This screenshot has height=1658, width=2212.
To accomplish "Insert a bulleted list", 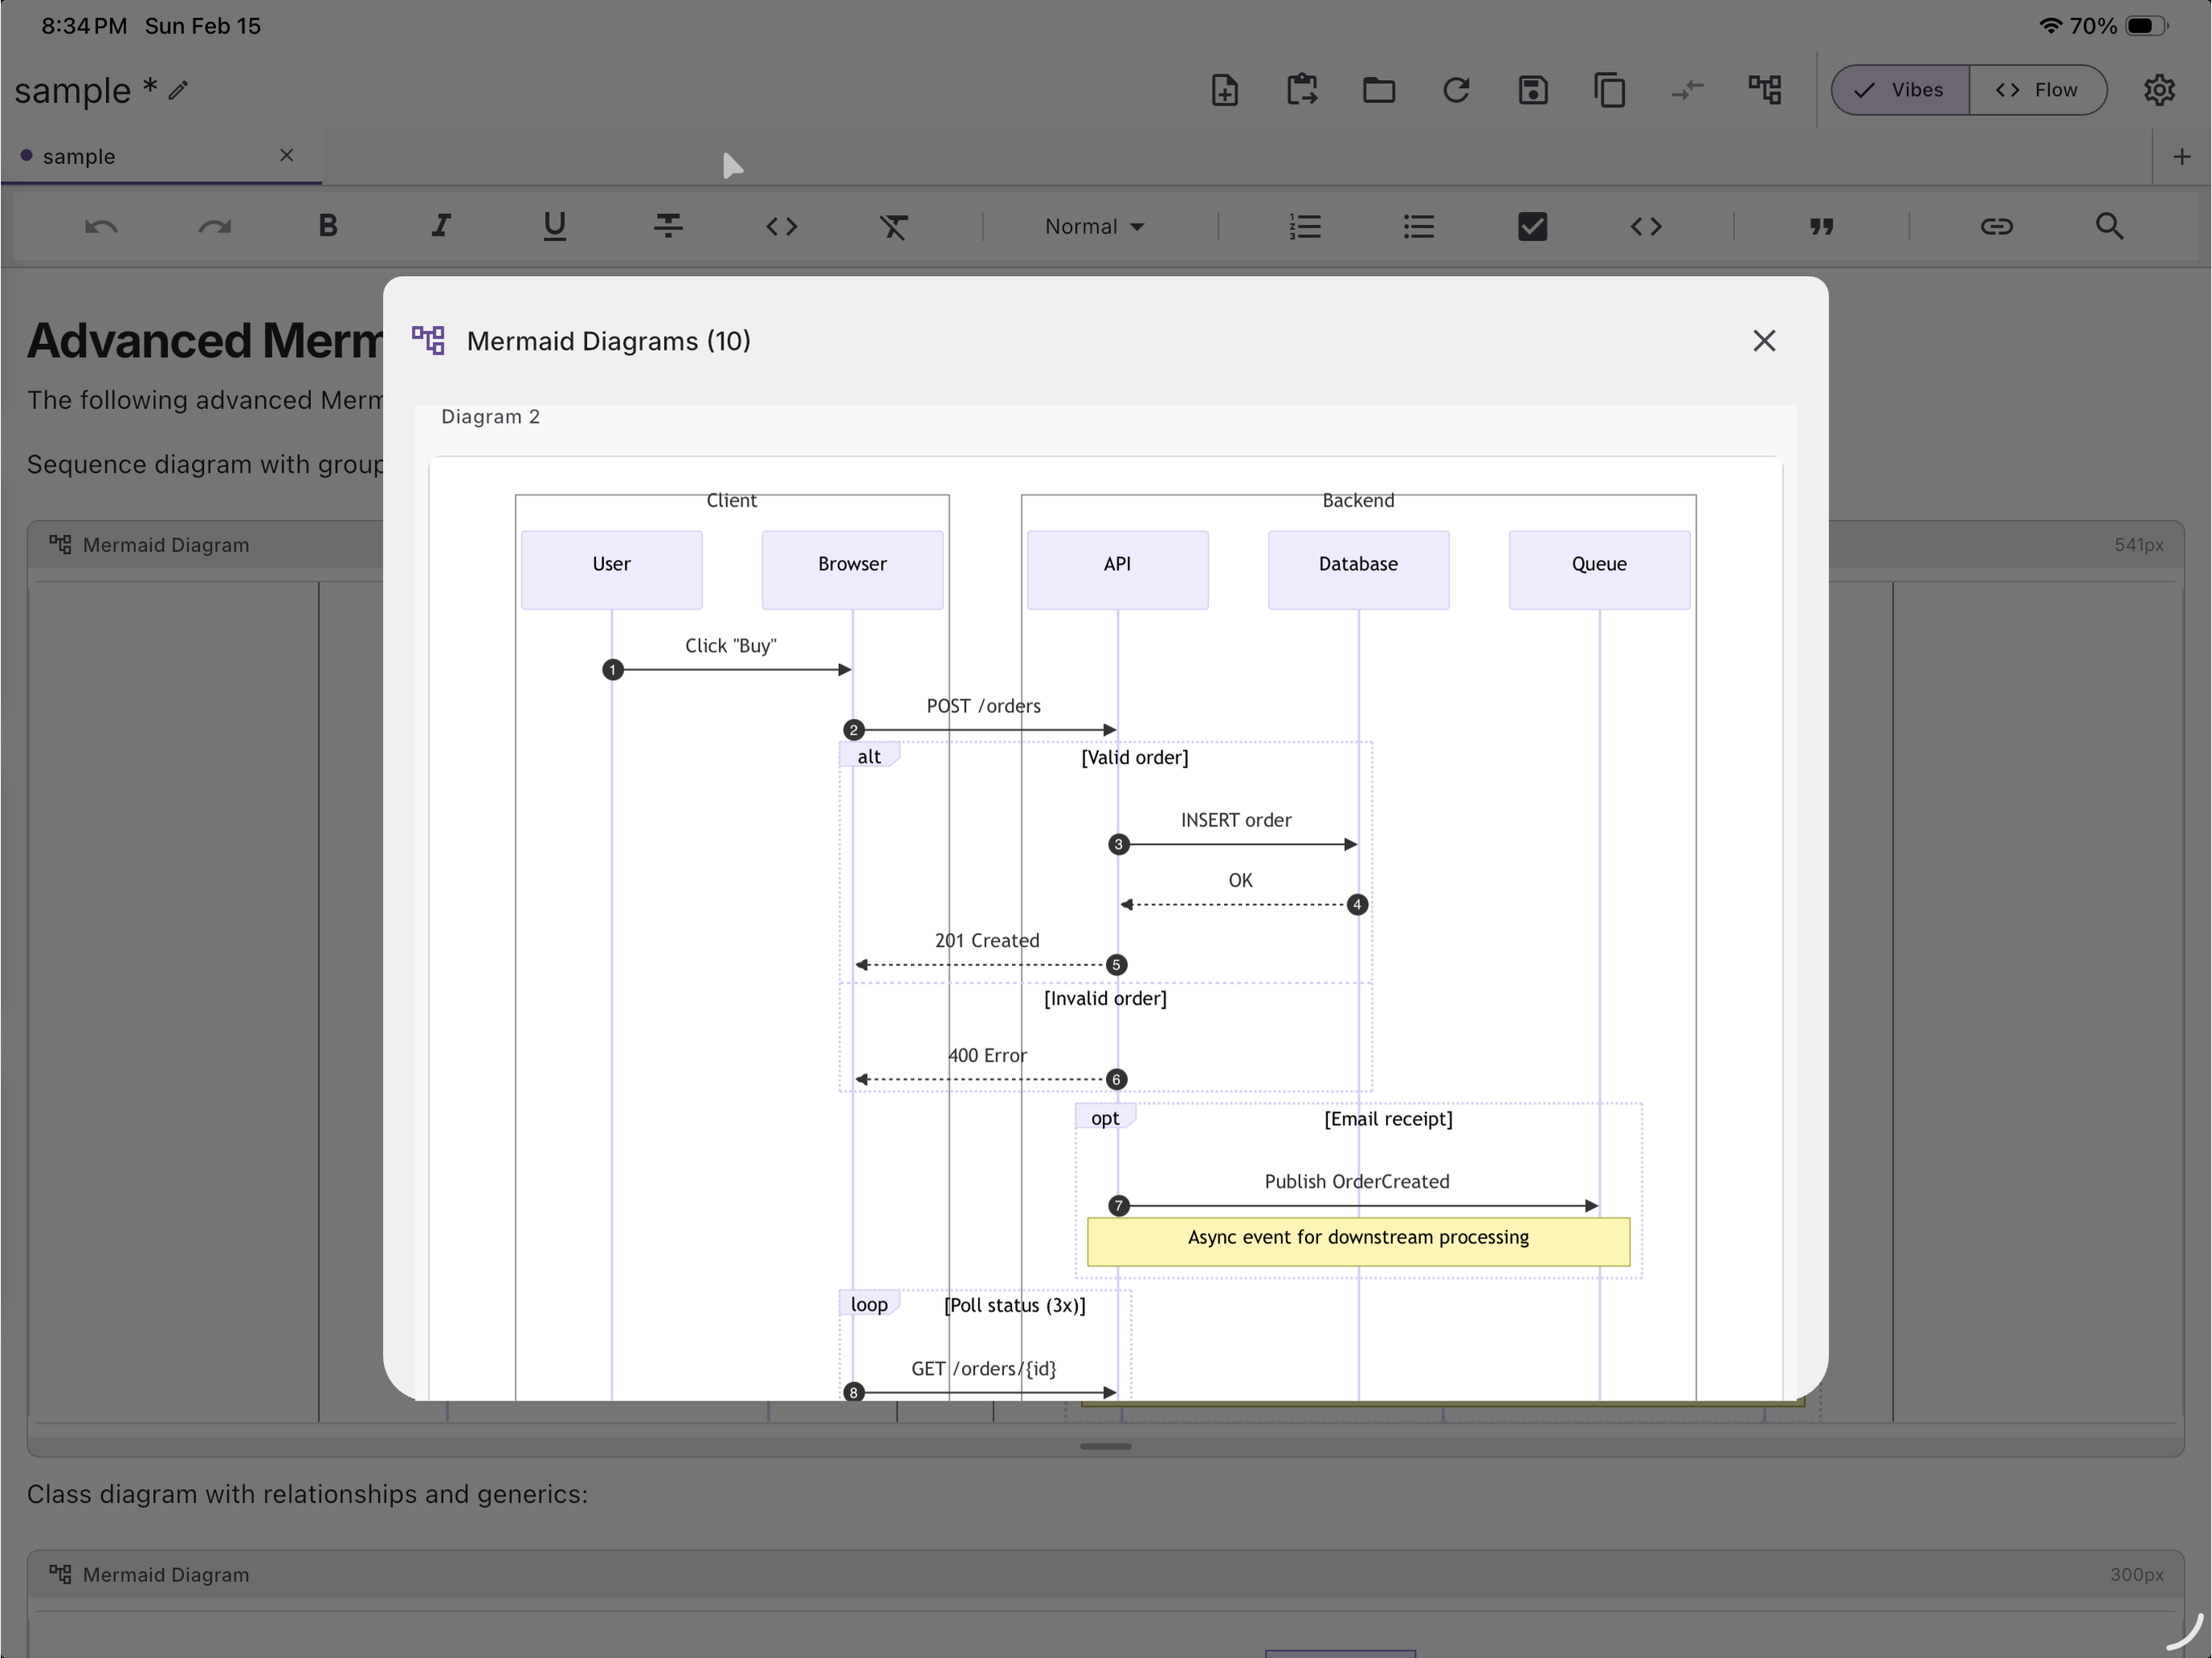I will [1418, 227].
